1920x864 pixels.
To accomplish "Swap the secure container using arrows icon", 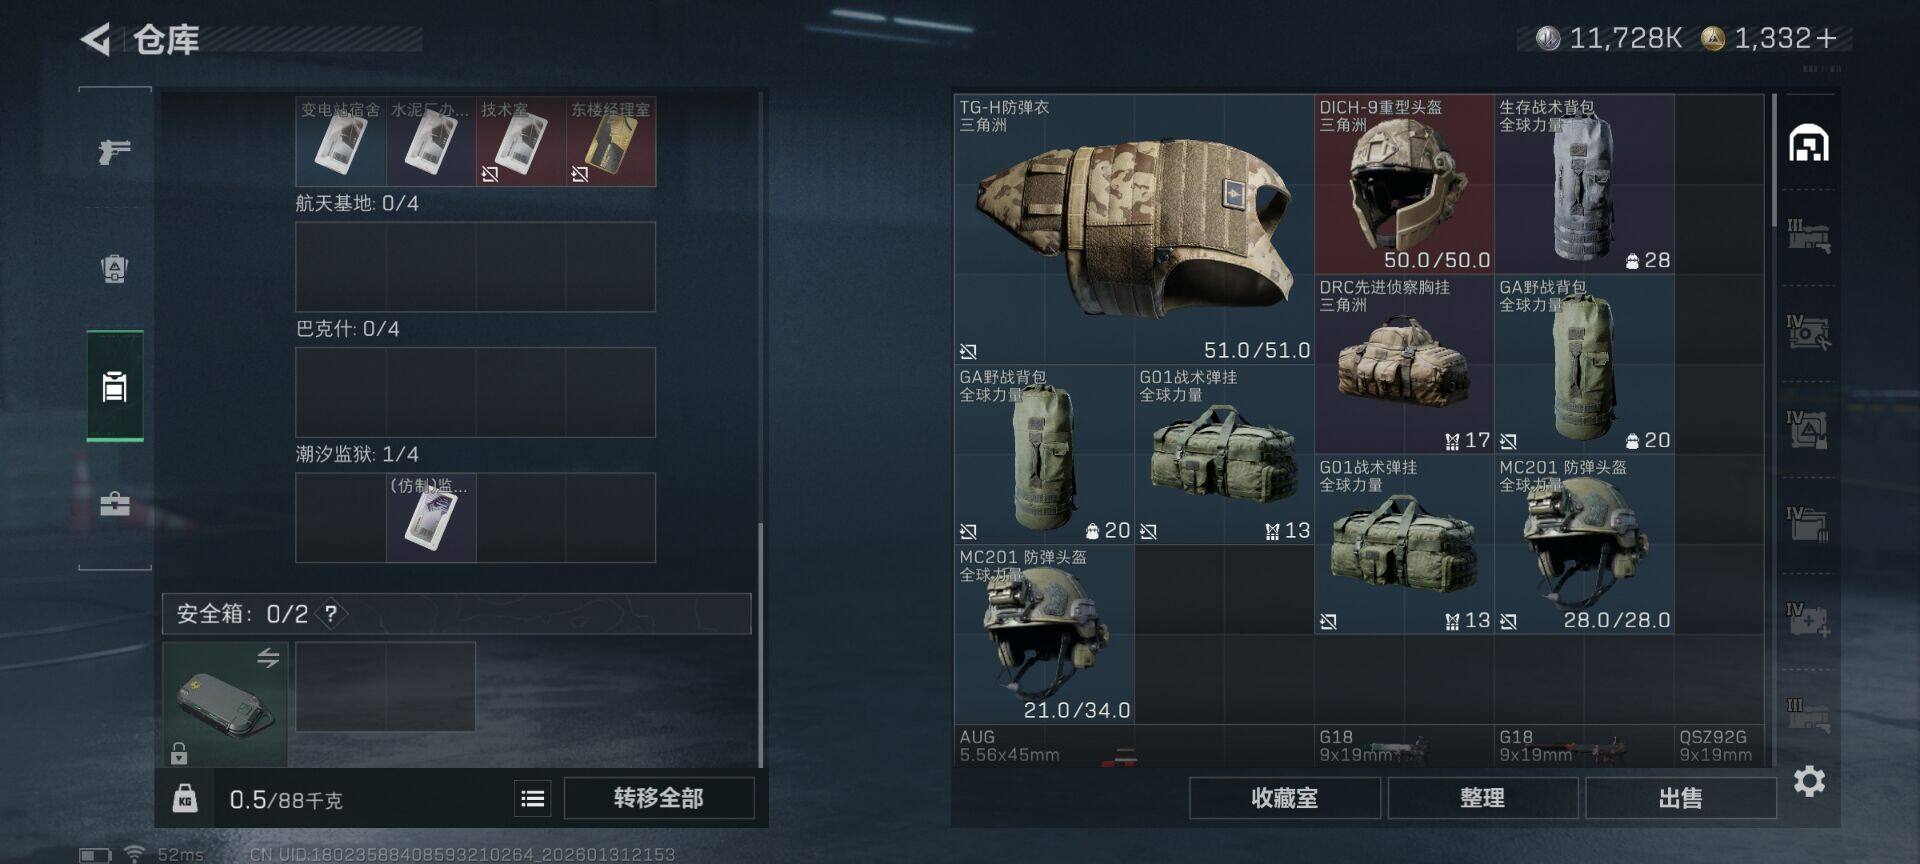I will tap(268, 658).
